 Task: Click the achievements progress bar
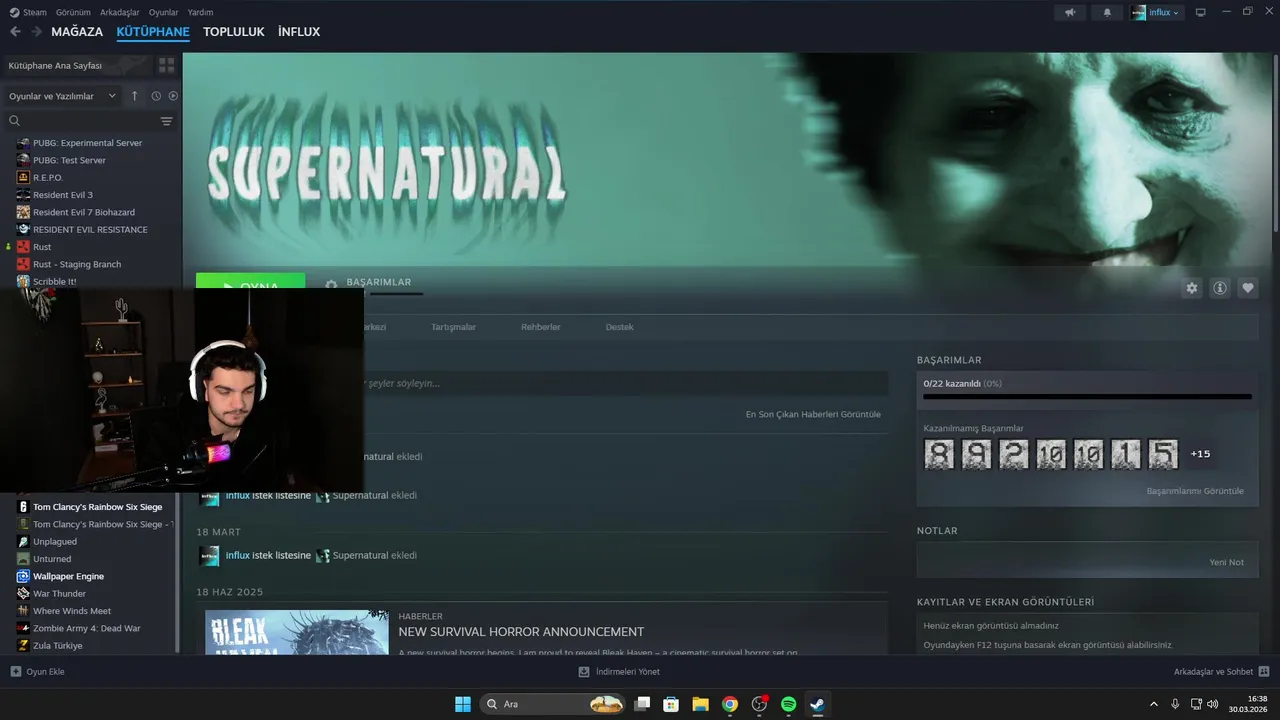point(1087,397)
